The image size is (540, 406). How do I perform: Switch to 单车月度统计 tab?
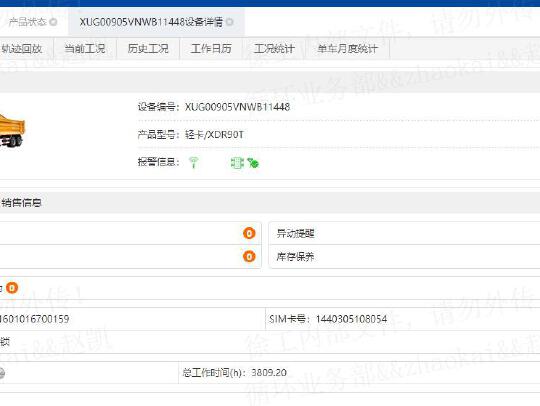[347, 49]
